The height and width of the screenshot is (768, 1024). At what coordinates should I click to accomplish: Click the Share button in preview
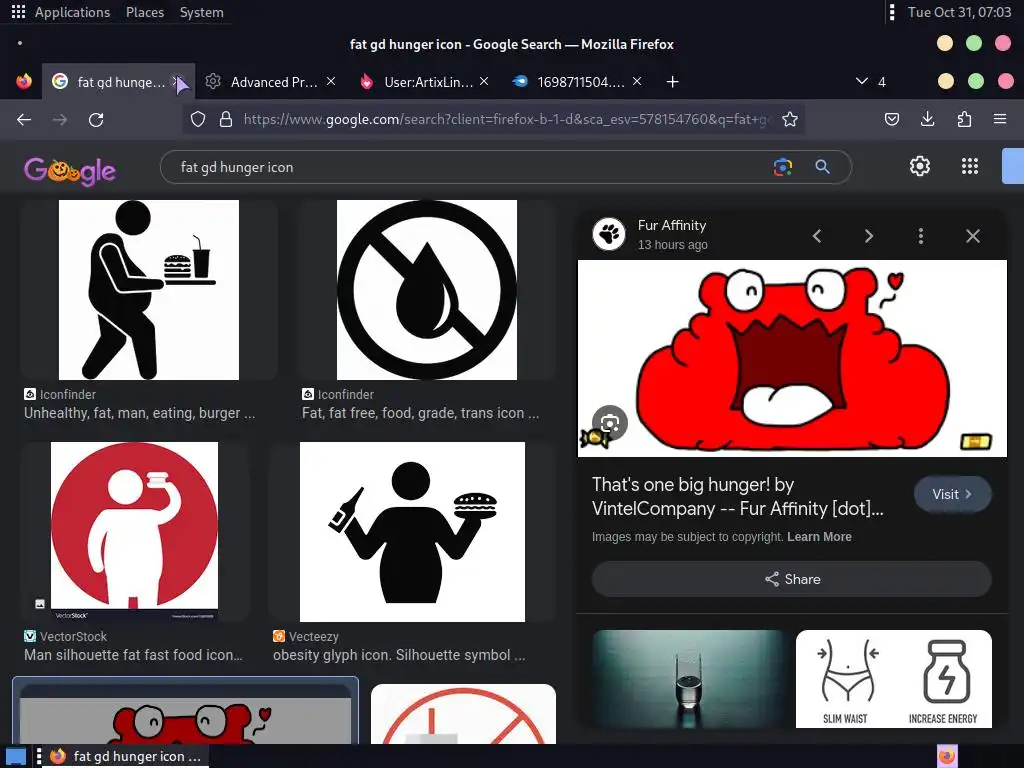coord(792,579)
